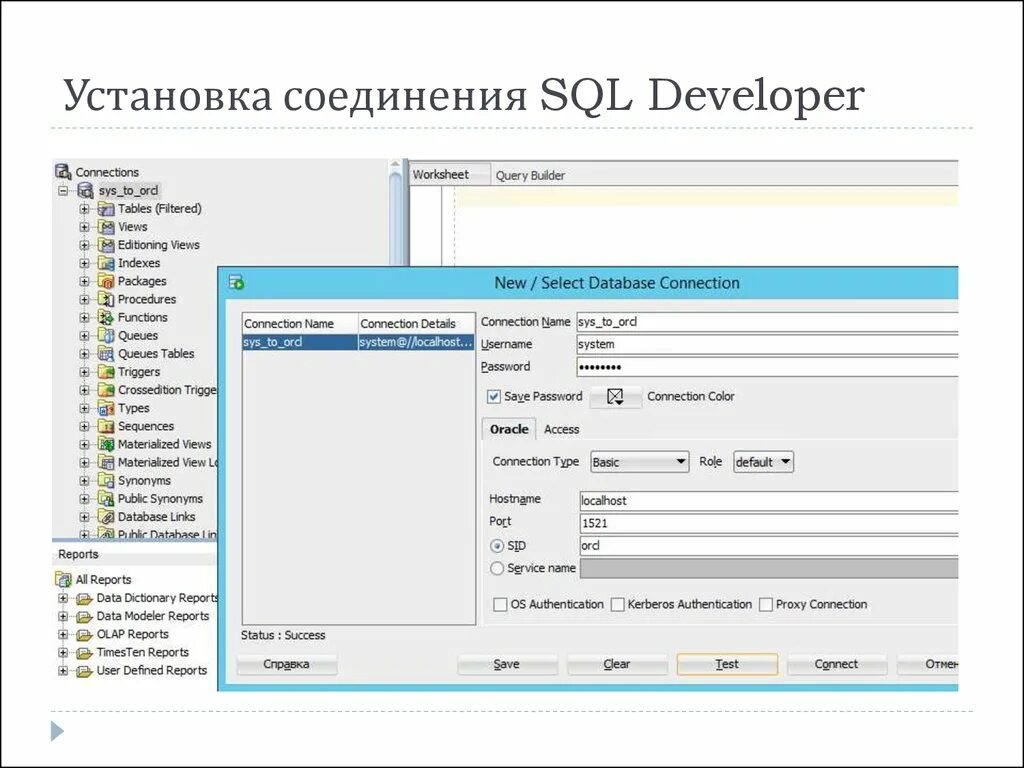Collapse the sys_to_orcl connection node

pyautogui.click(x=63, y=191)
